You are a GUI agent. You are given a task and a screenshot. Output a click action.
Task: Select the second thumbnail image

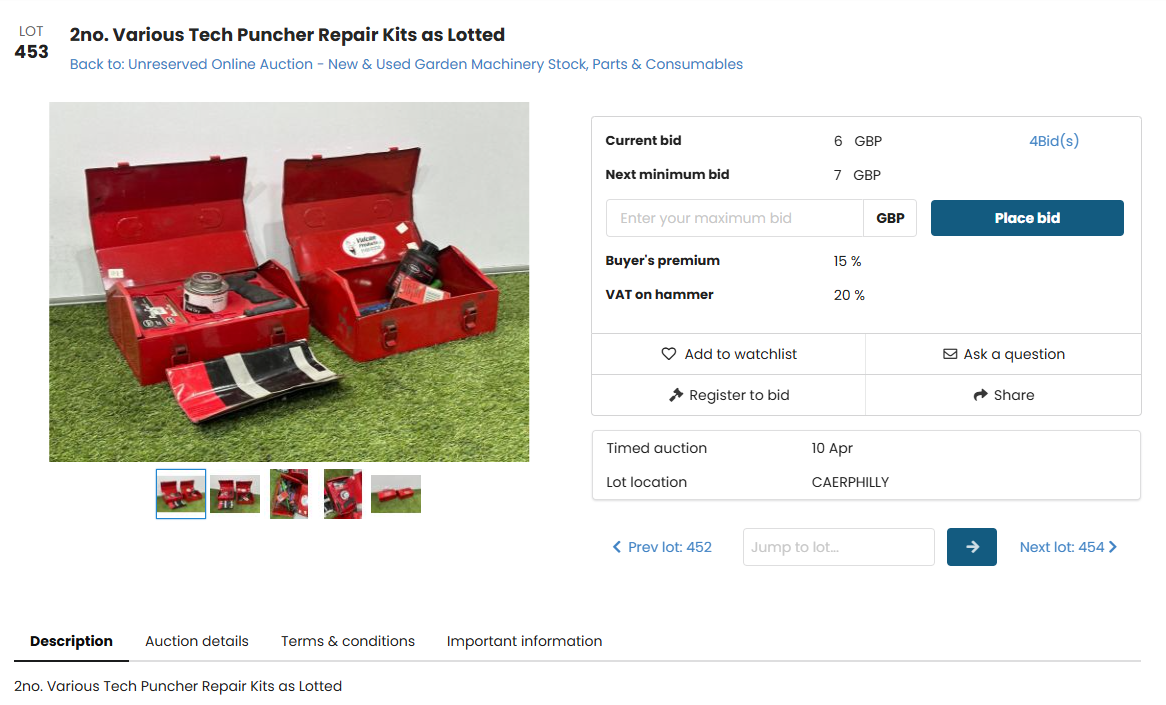[x=235, y=494]
